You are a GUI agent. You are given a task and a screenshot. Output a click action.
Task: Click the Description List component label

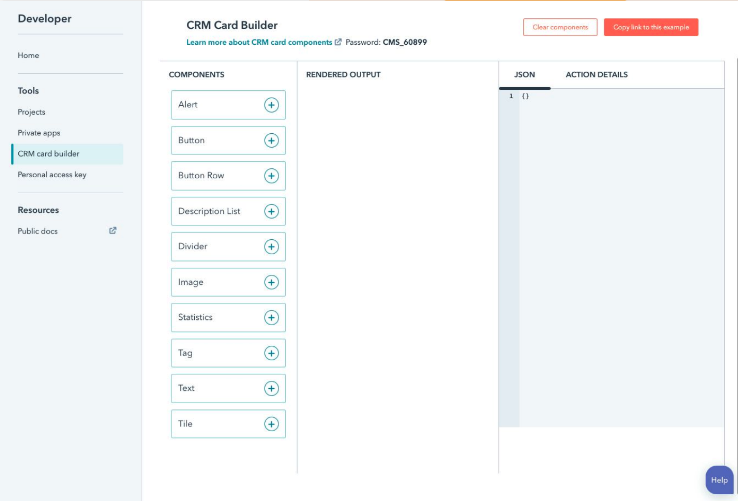[209, 211]
